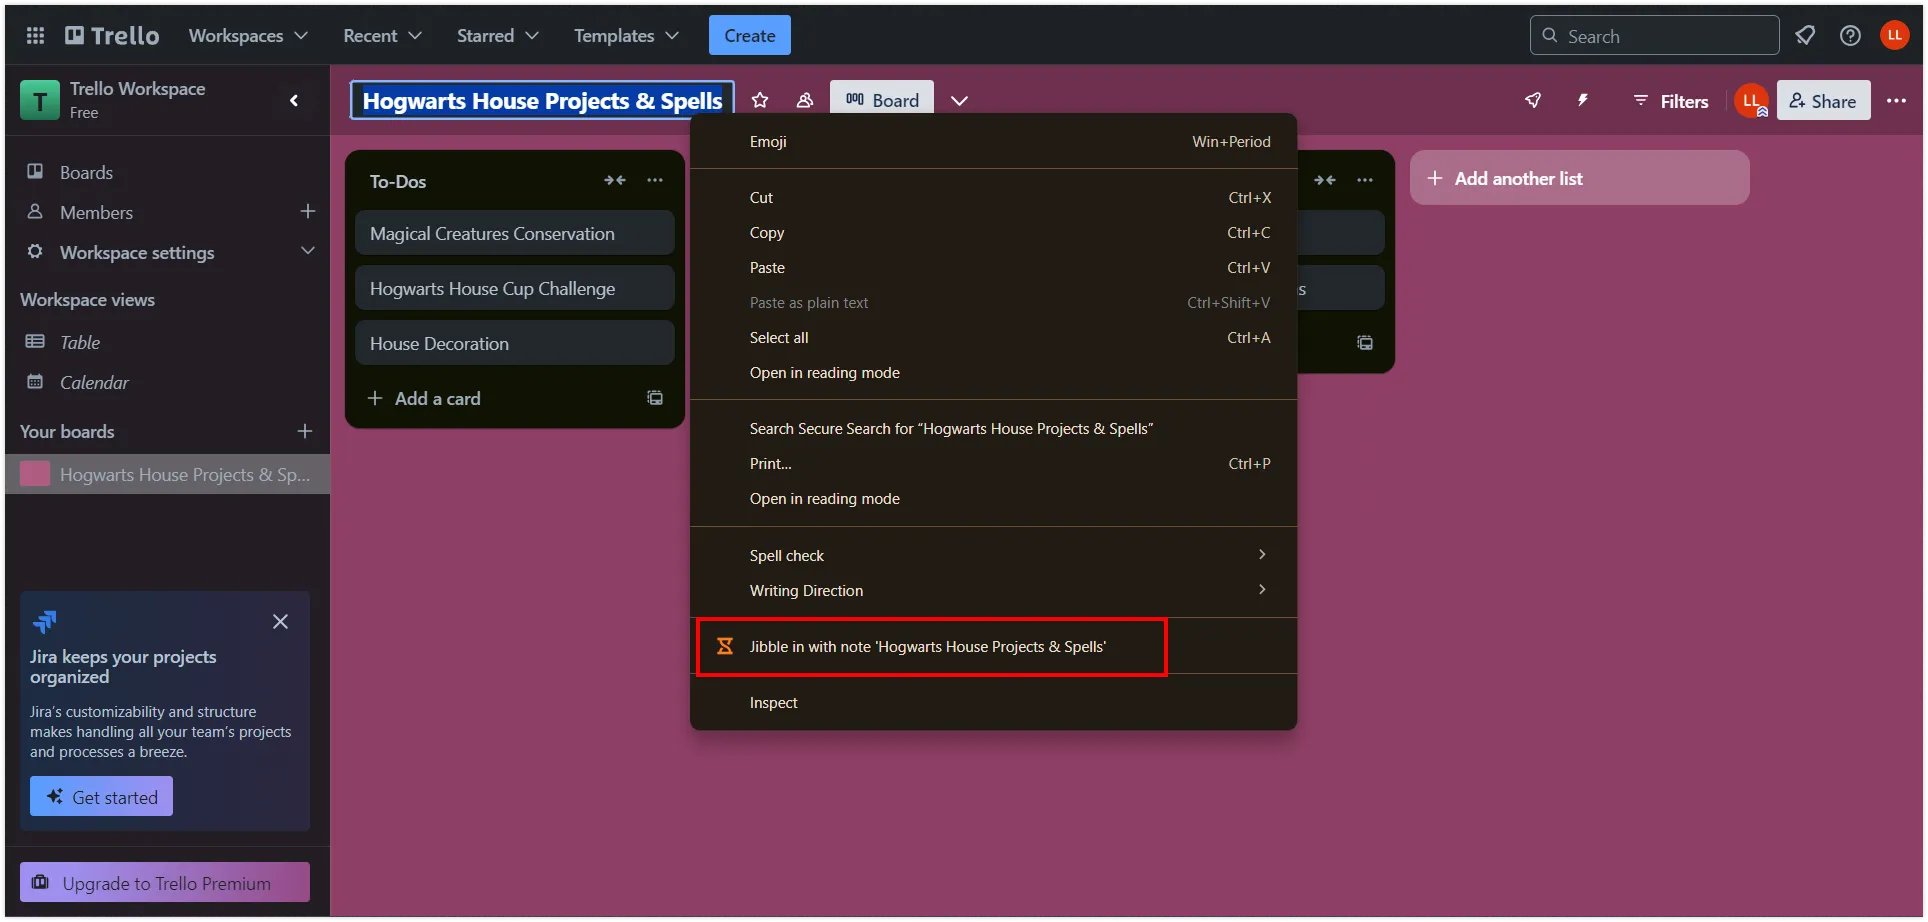Collapse the Trello Workspace sidebar

pyautogui.click(x=294, y=100)
